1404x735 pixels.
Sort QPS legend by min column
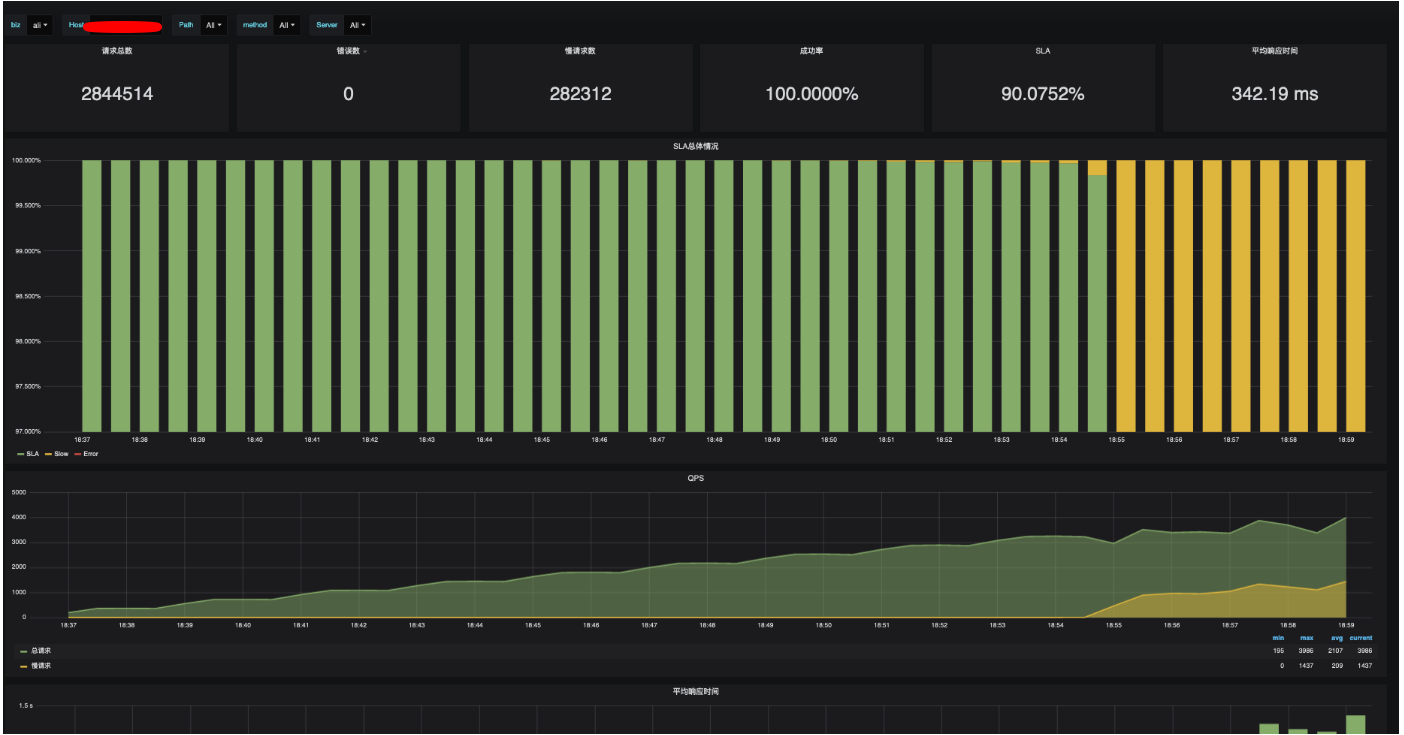(1278, 638)
